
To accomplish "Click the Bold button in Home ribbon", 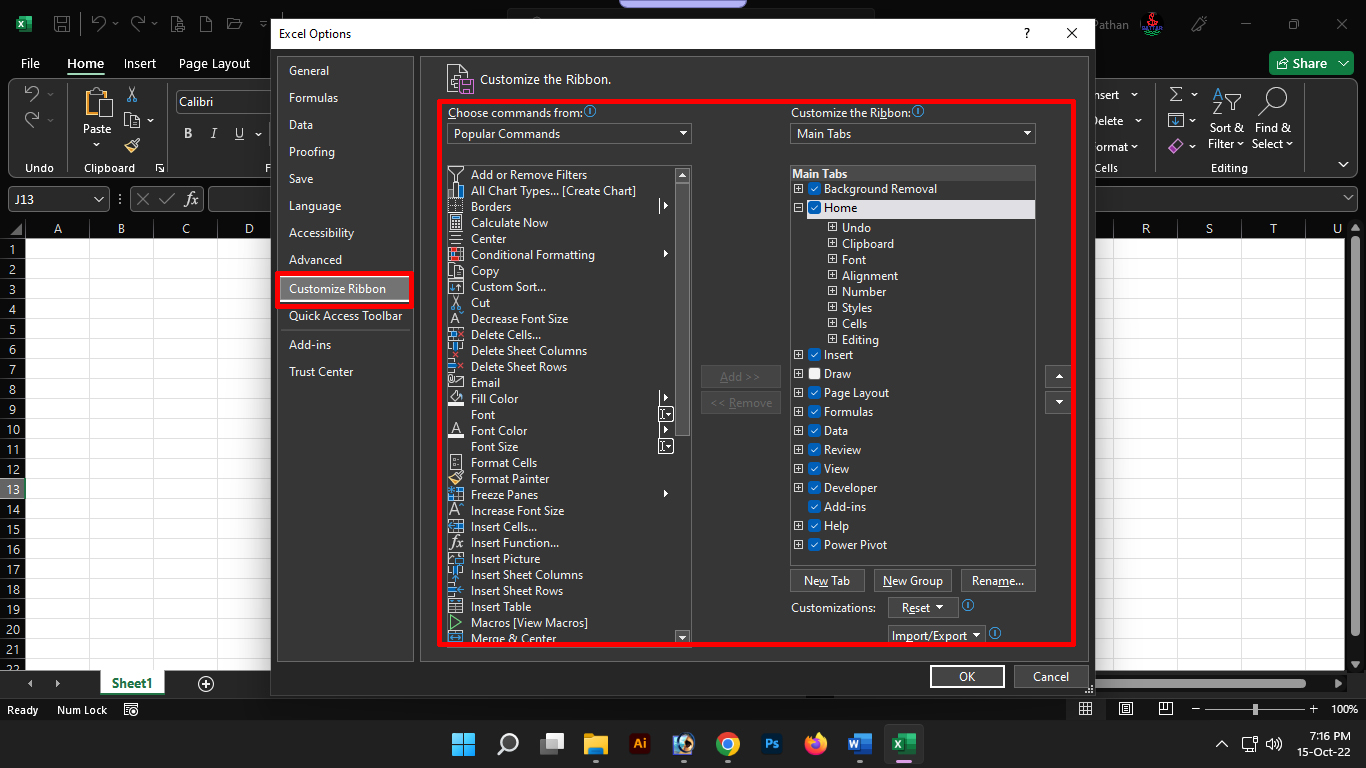I will pos(187,134).
